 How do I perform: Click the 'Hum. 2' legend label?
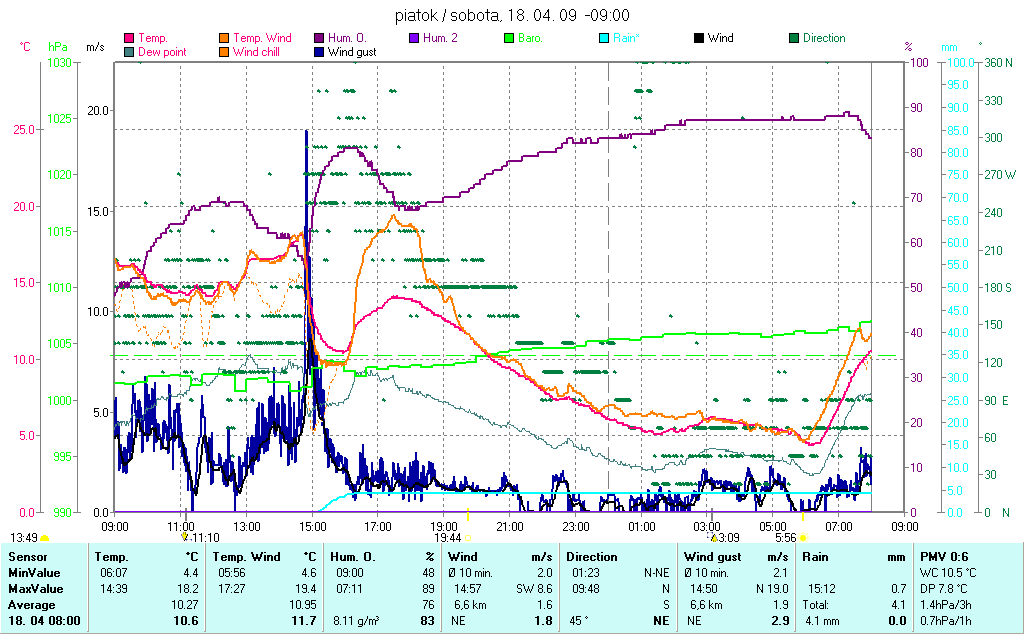pos(440,38)
